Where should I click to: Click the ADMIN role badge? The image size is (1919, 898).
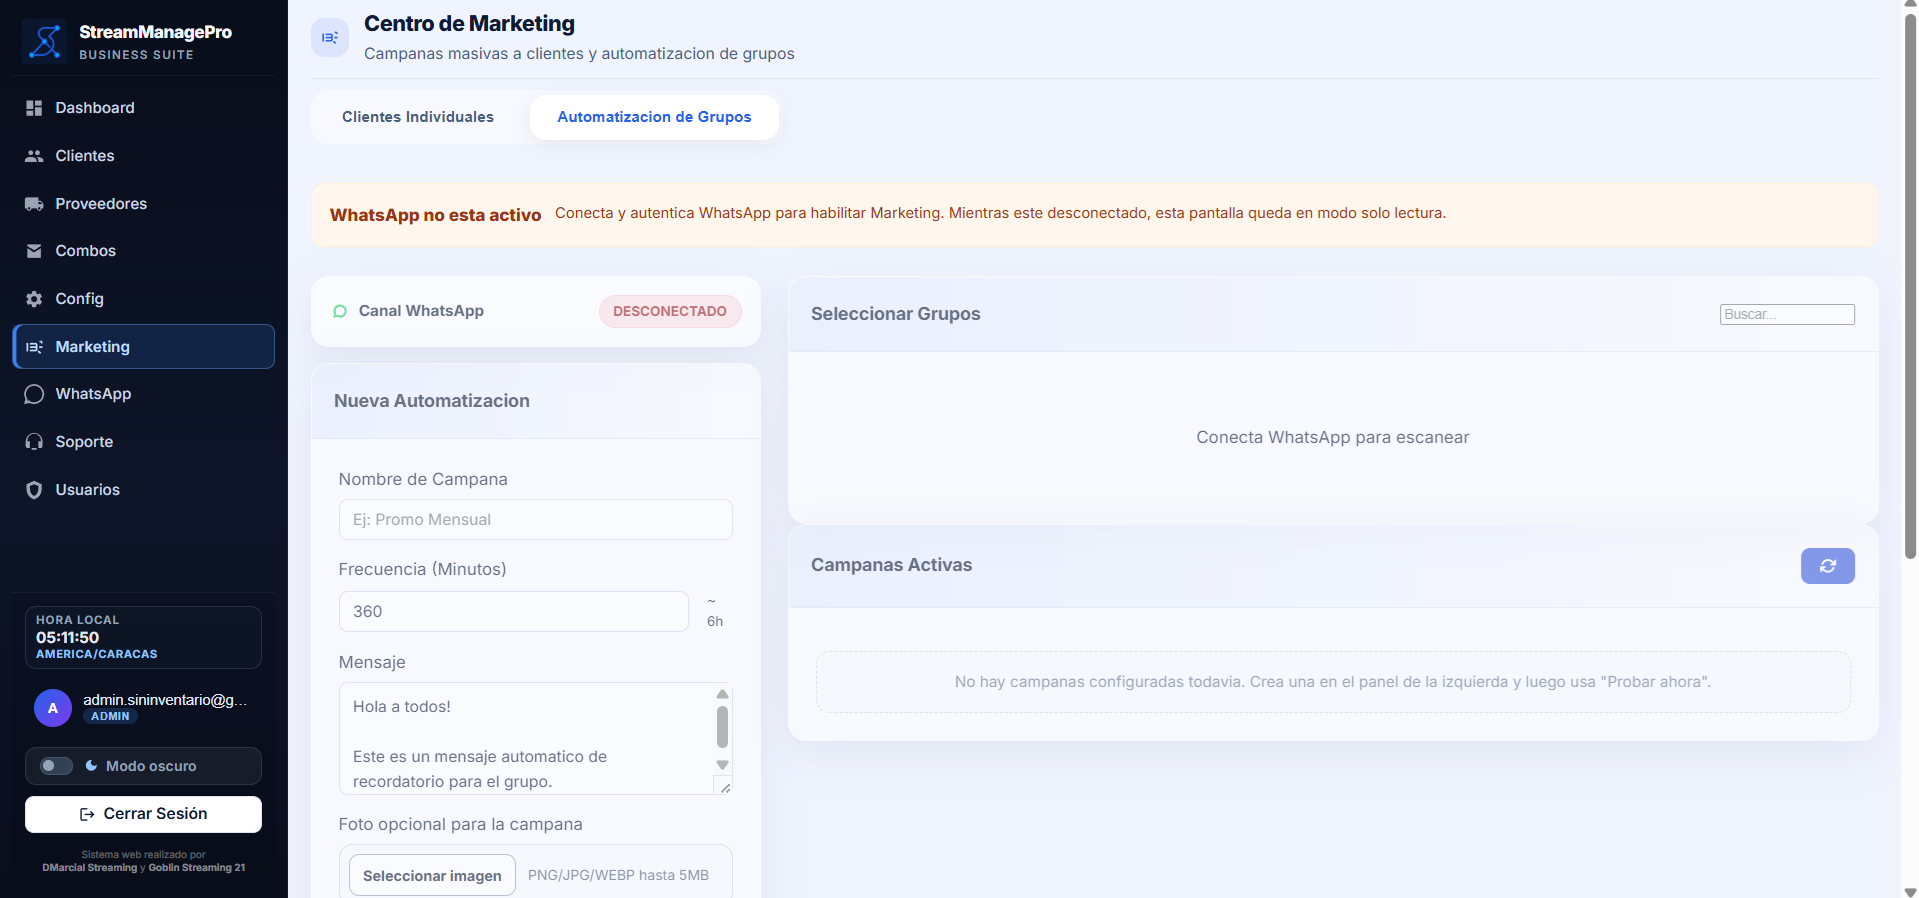pyautogui.click(x=110, y=716)
